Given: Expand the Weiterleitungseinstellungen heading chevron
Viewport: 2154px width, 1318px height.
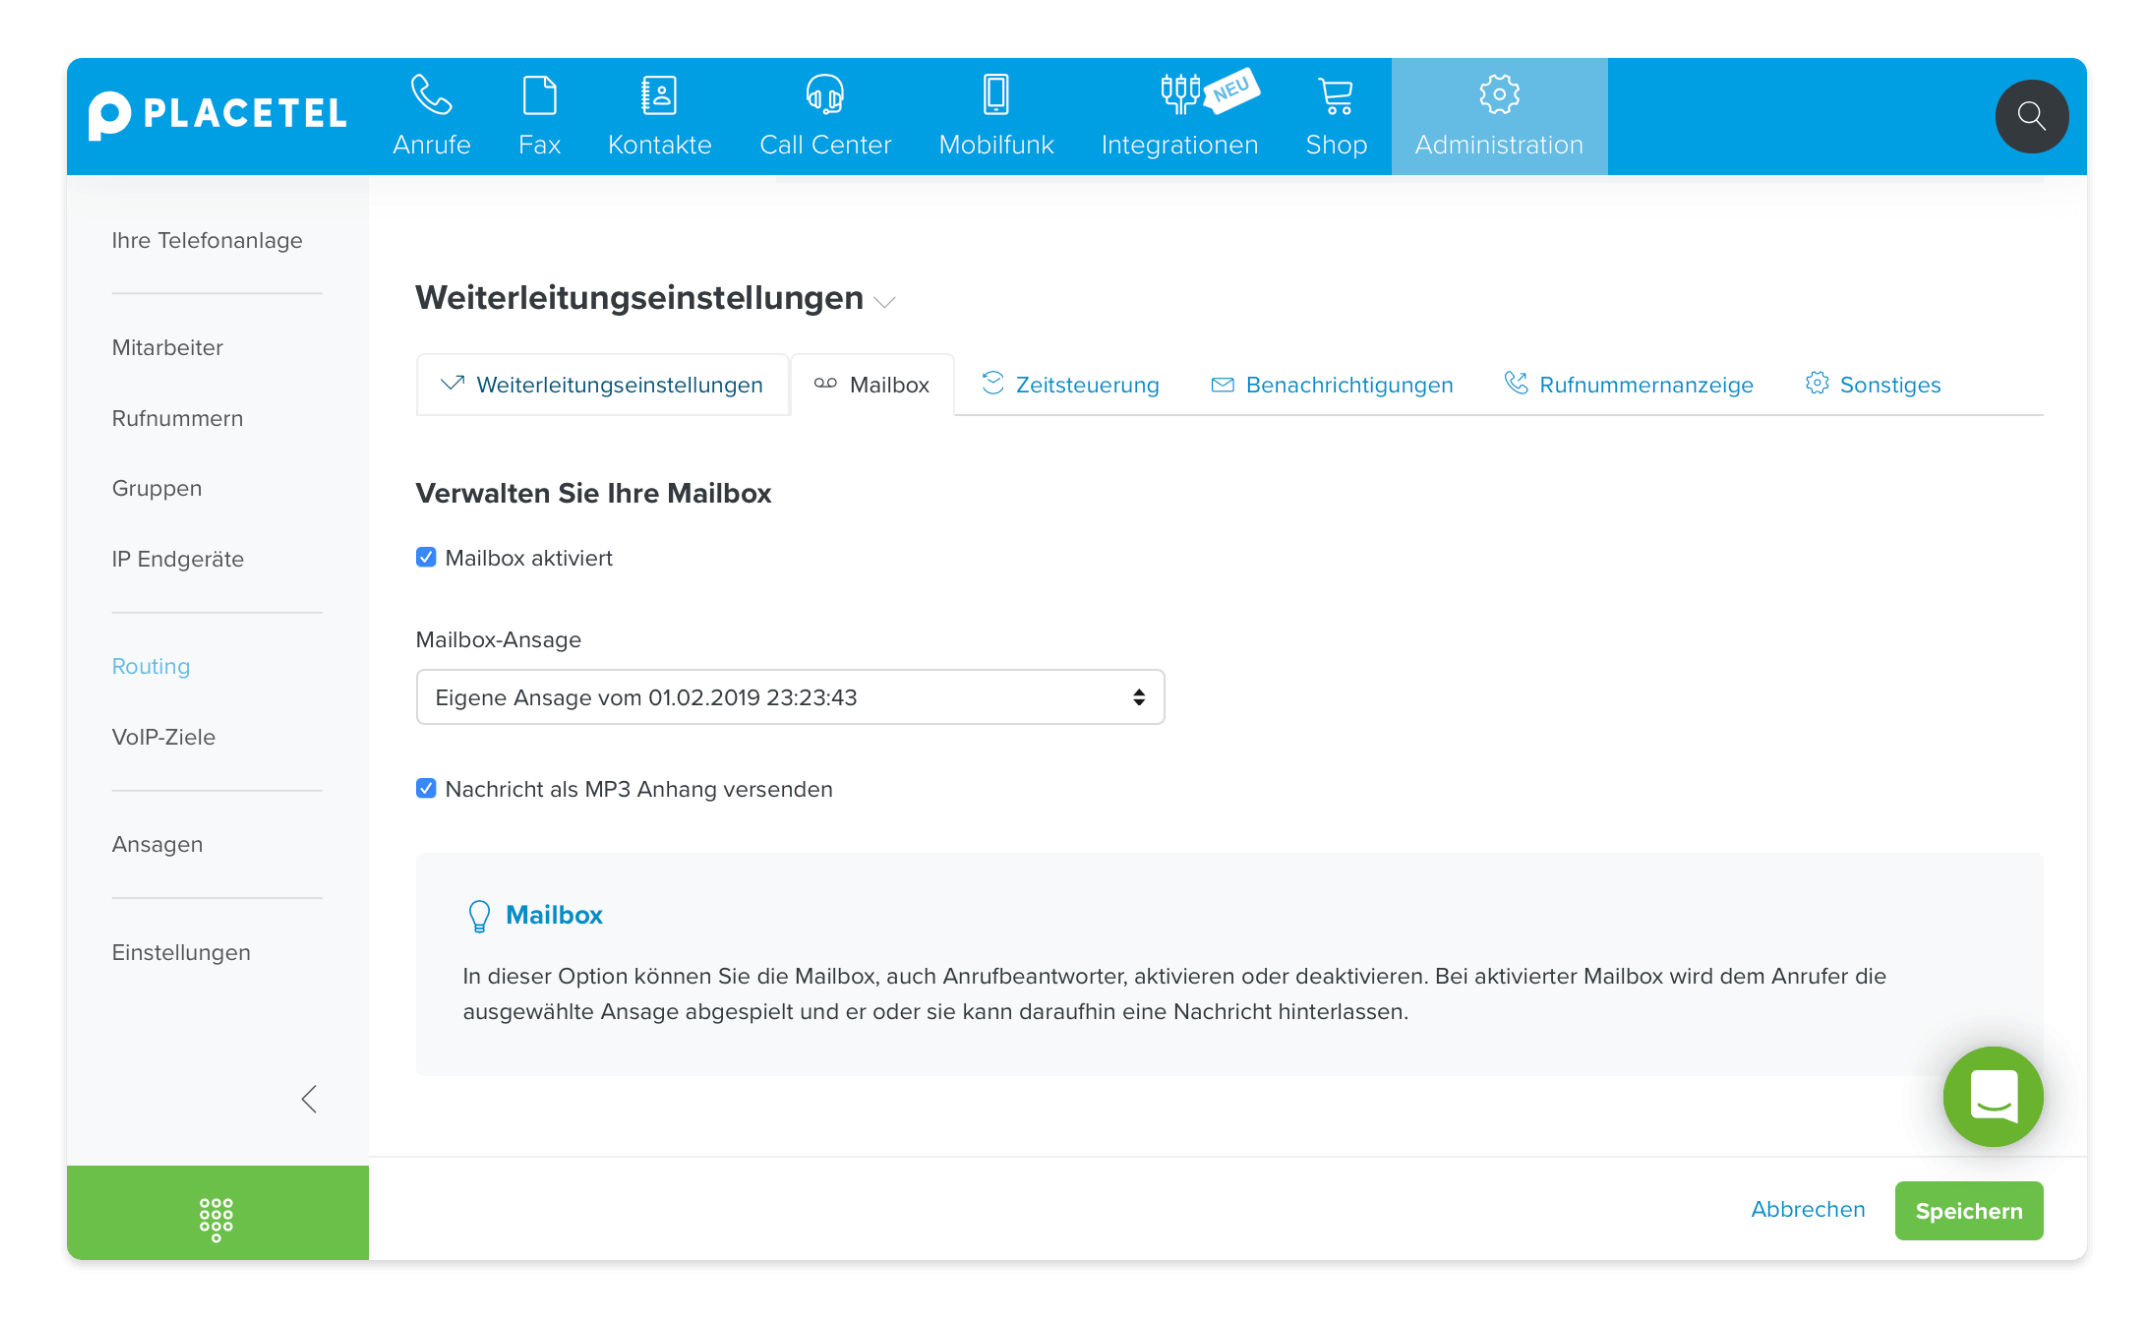Looking at the screenshot, I should tap(885, 302).
